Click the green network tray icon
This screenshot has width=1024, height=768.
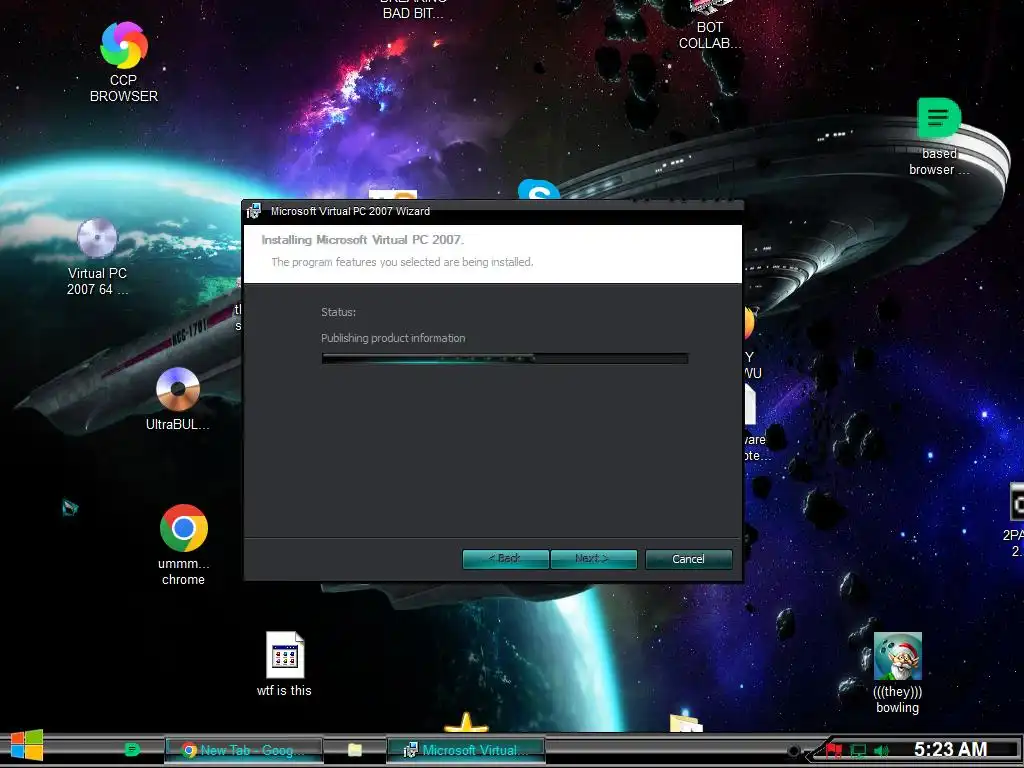click(858, 751)
